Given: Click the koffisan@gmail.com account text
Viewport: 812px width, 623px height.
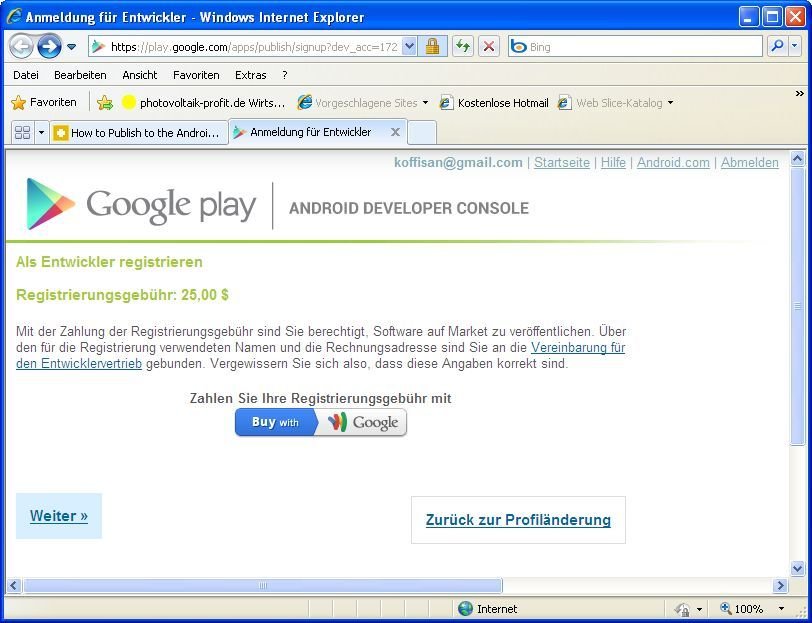Looking at the screenshot, I should pyautogui.click(x=458, y=163).
